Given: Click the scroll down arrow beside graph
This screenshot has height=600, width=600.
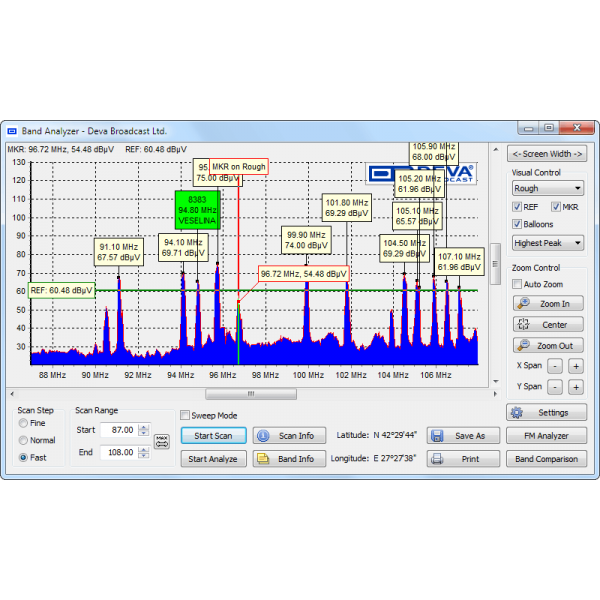Looking at the screenshot, I should click(x=496, y=382).
